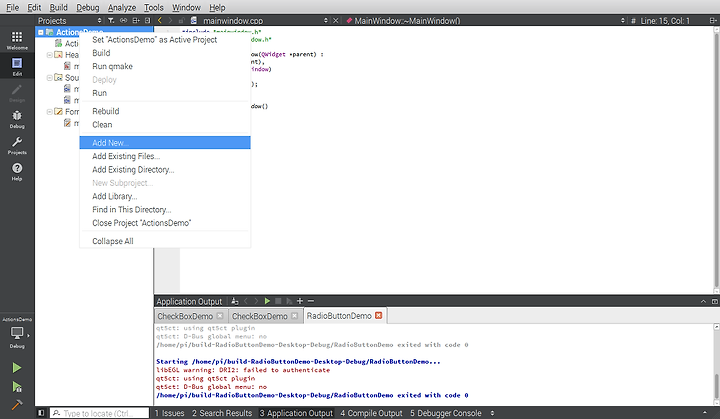Close the RadioButtonDemo output tab
Image resolution: width=720 pixels, height=419 pixels.
coord(378,316)
